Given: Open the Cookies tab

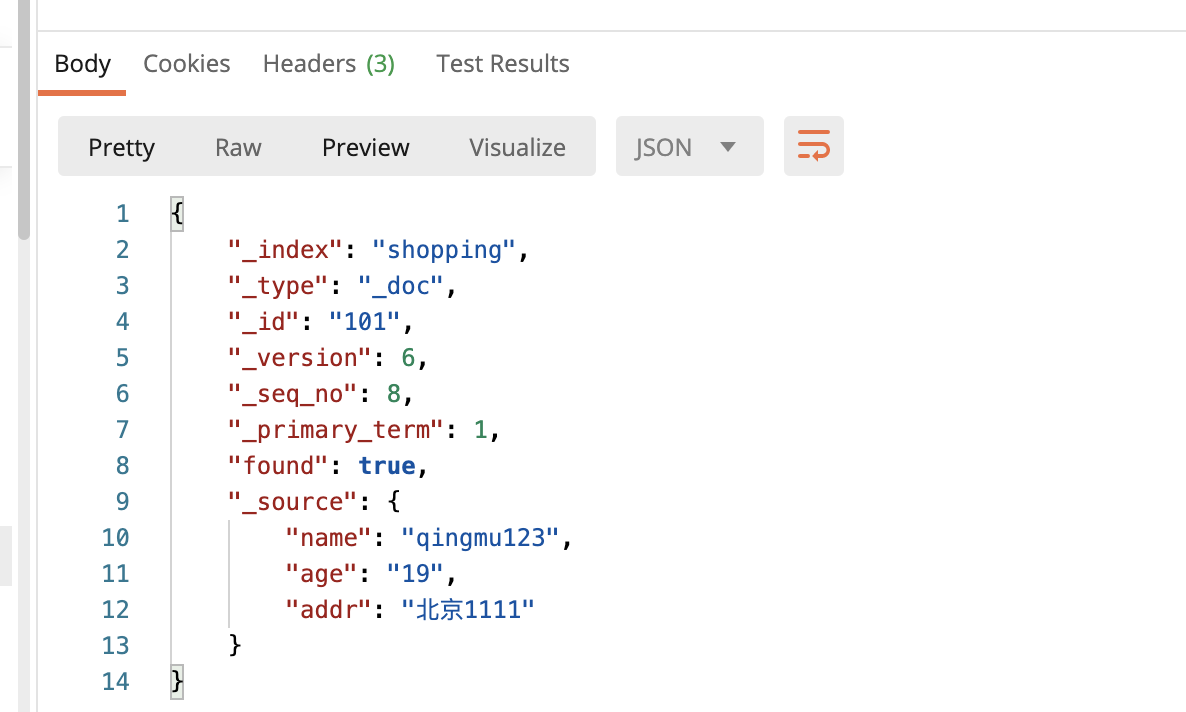Looking at the screenshot, I should pos(187,64).
